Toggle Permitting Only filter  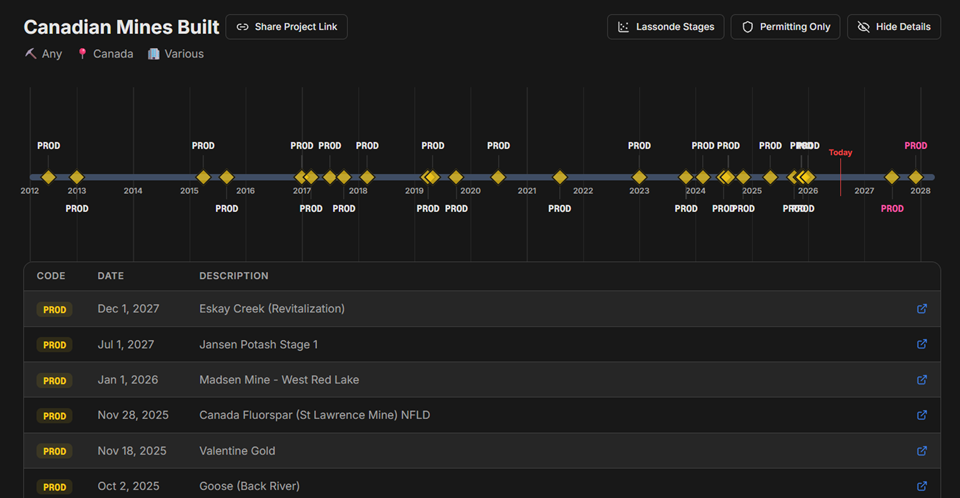coord(786,27)
